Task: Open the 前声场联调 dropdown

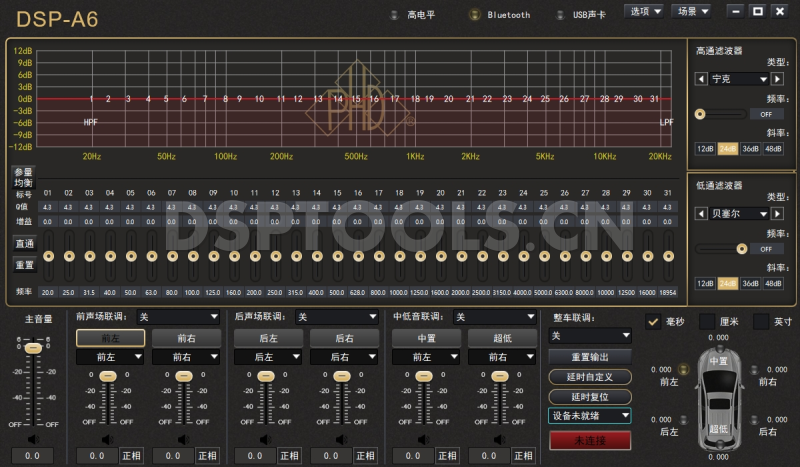Action: 178,317
